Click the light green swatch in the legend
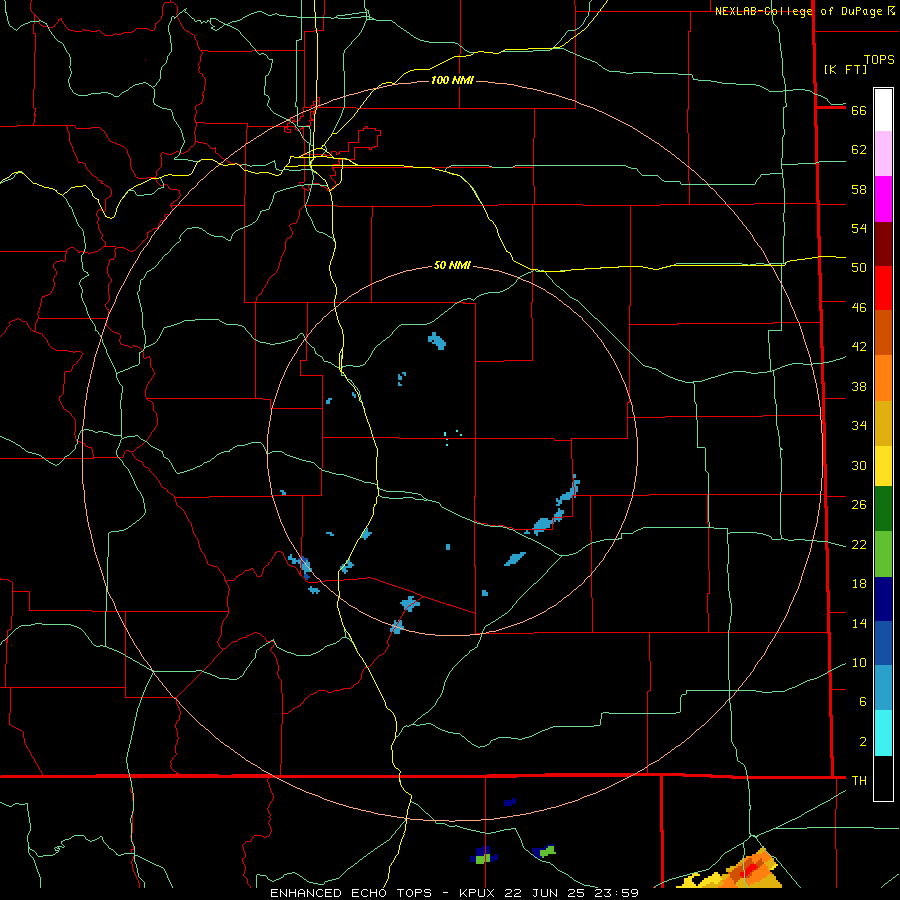Viewport: 900px width, 900px height. (x=883, y=554)
